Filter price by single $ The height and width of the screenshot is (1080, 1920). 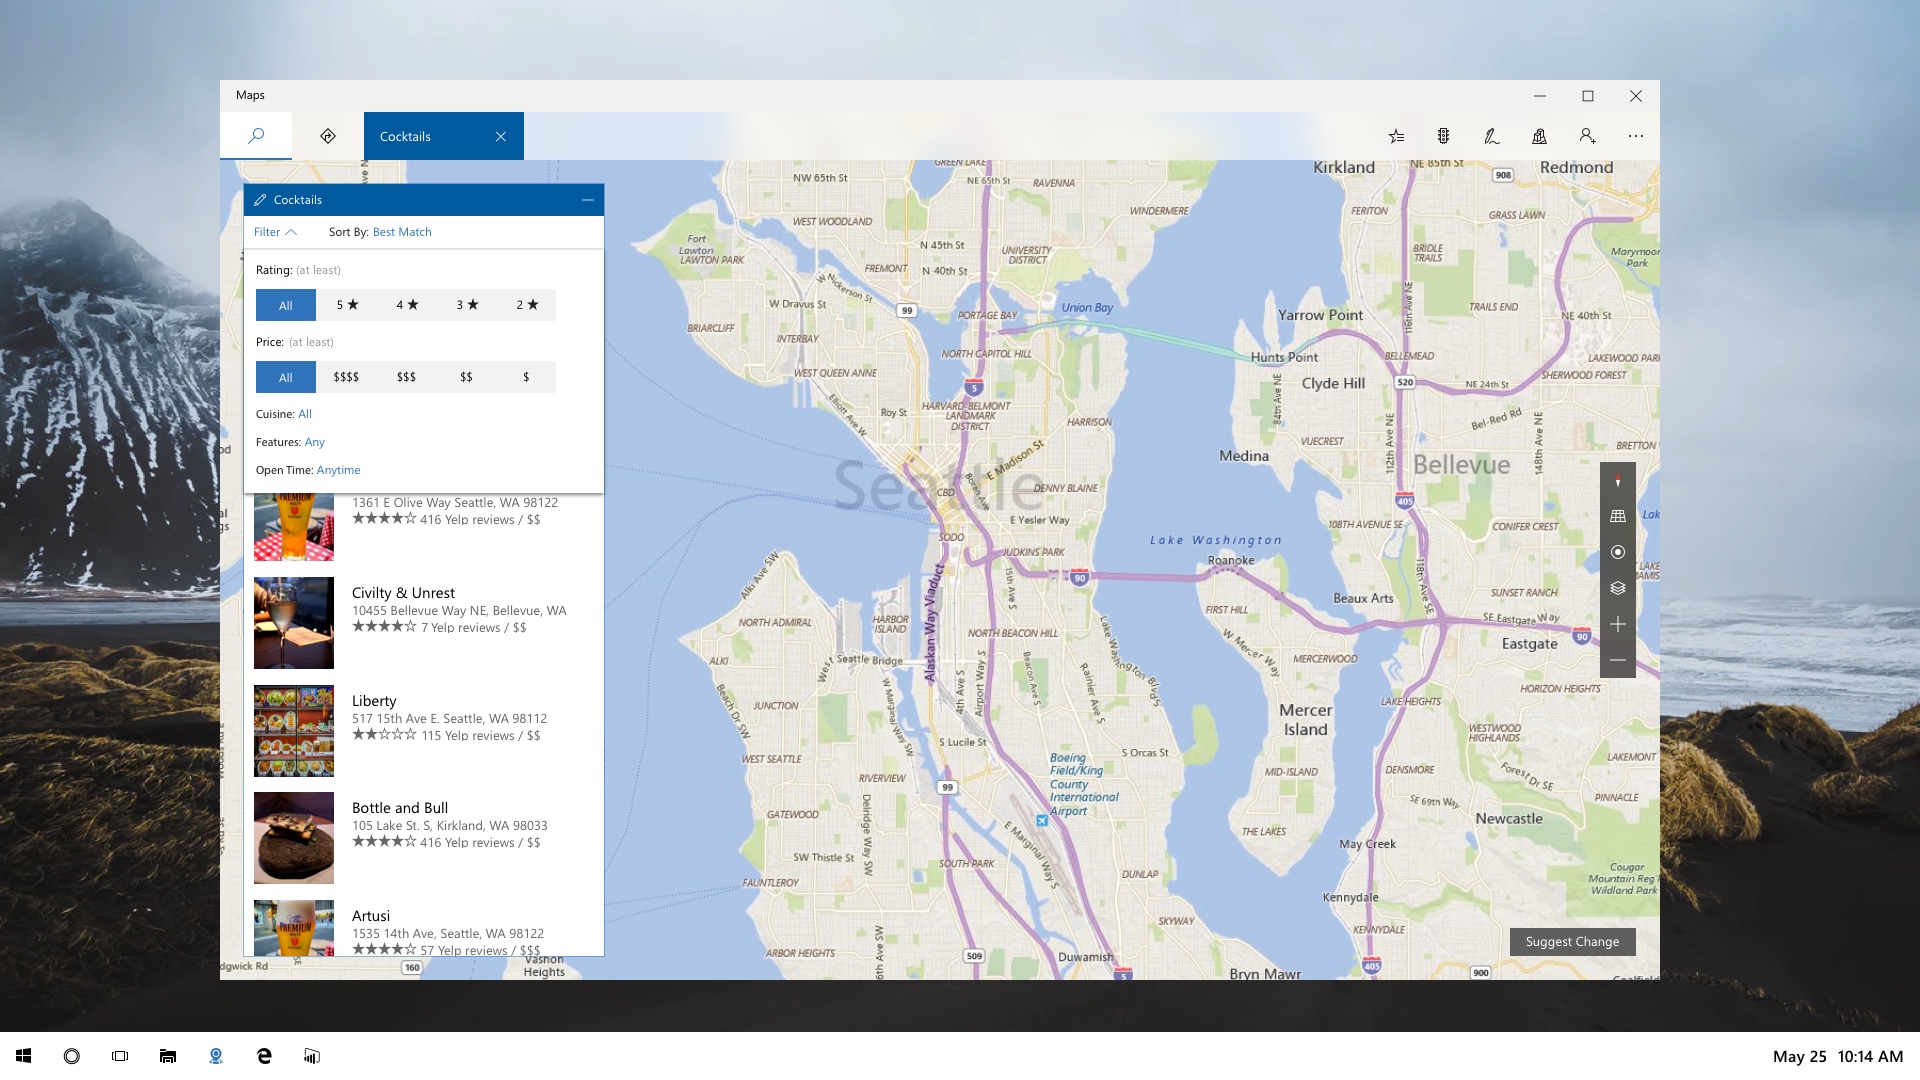click(526, 377)
